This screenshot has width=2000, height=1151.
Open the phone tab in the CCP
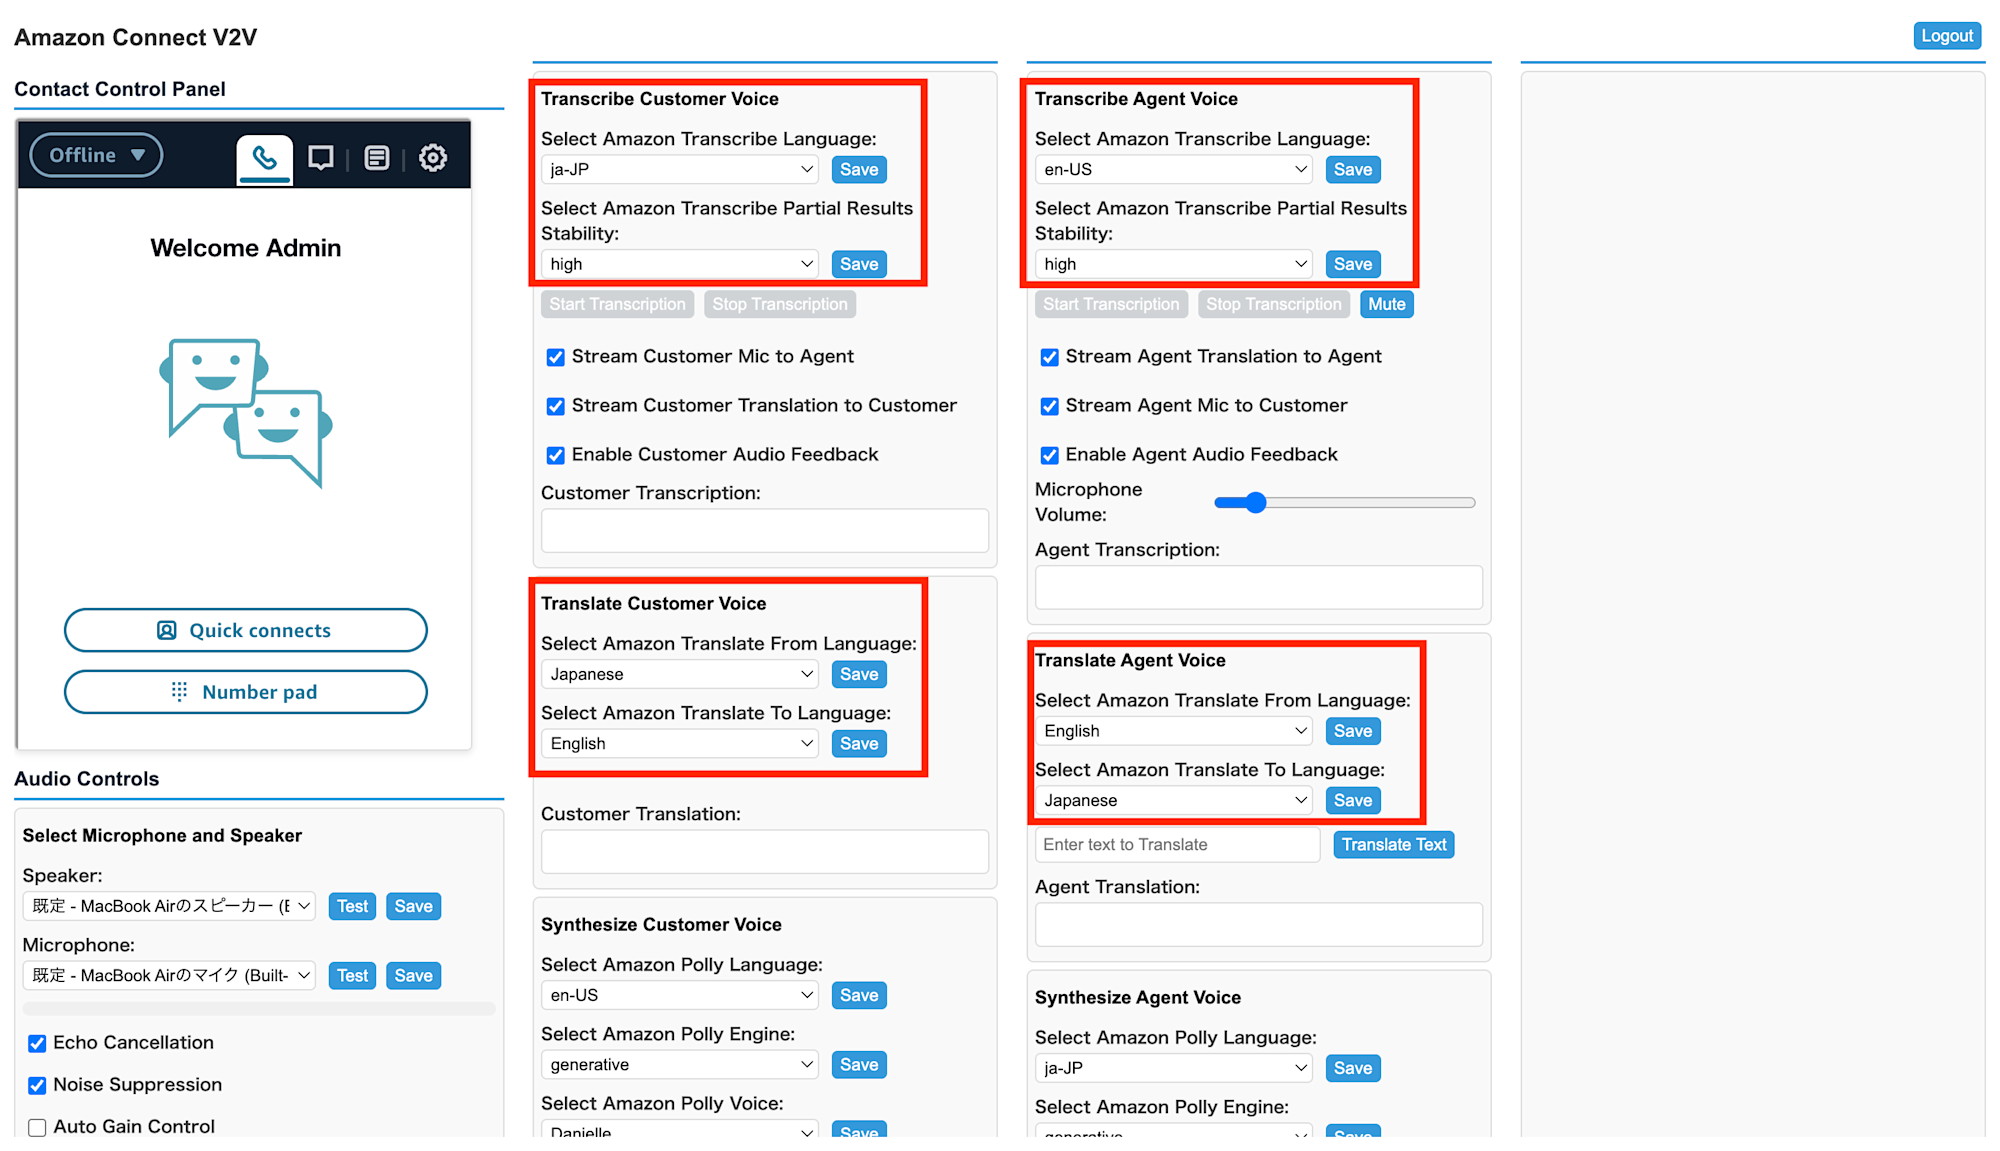(x=264, y=158)
